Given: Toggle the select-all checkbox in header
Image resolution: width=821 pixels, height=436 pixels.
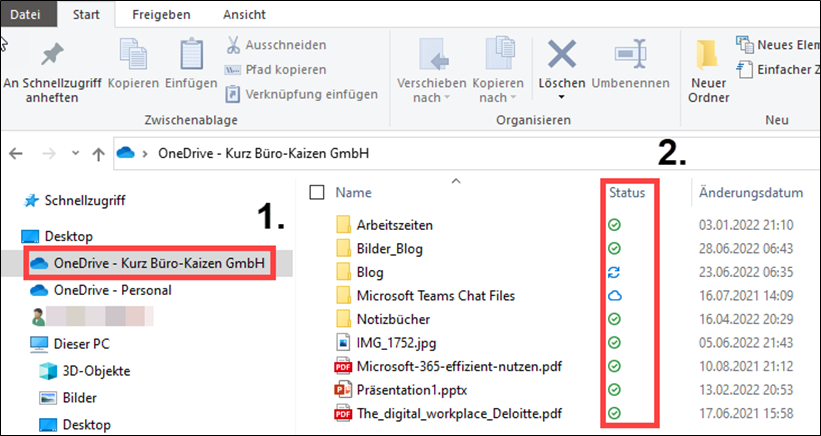Looking at the screenshot, I should tap(317, 193).
